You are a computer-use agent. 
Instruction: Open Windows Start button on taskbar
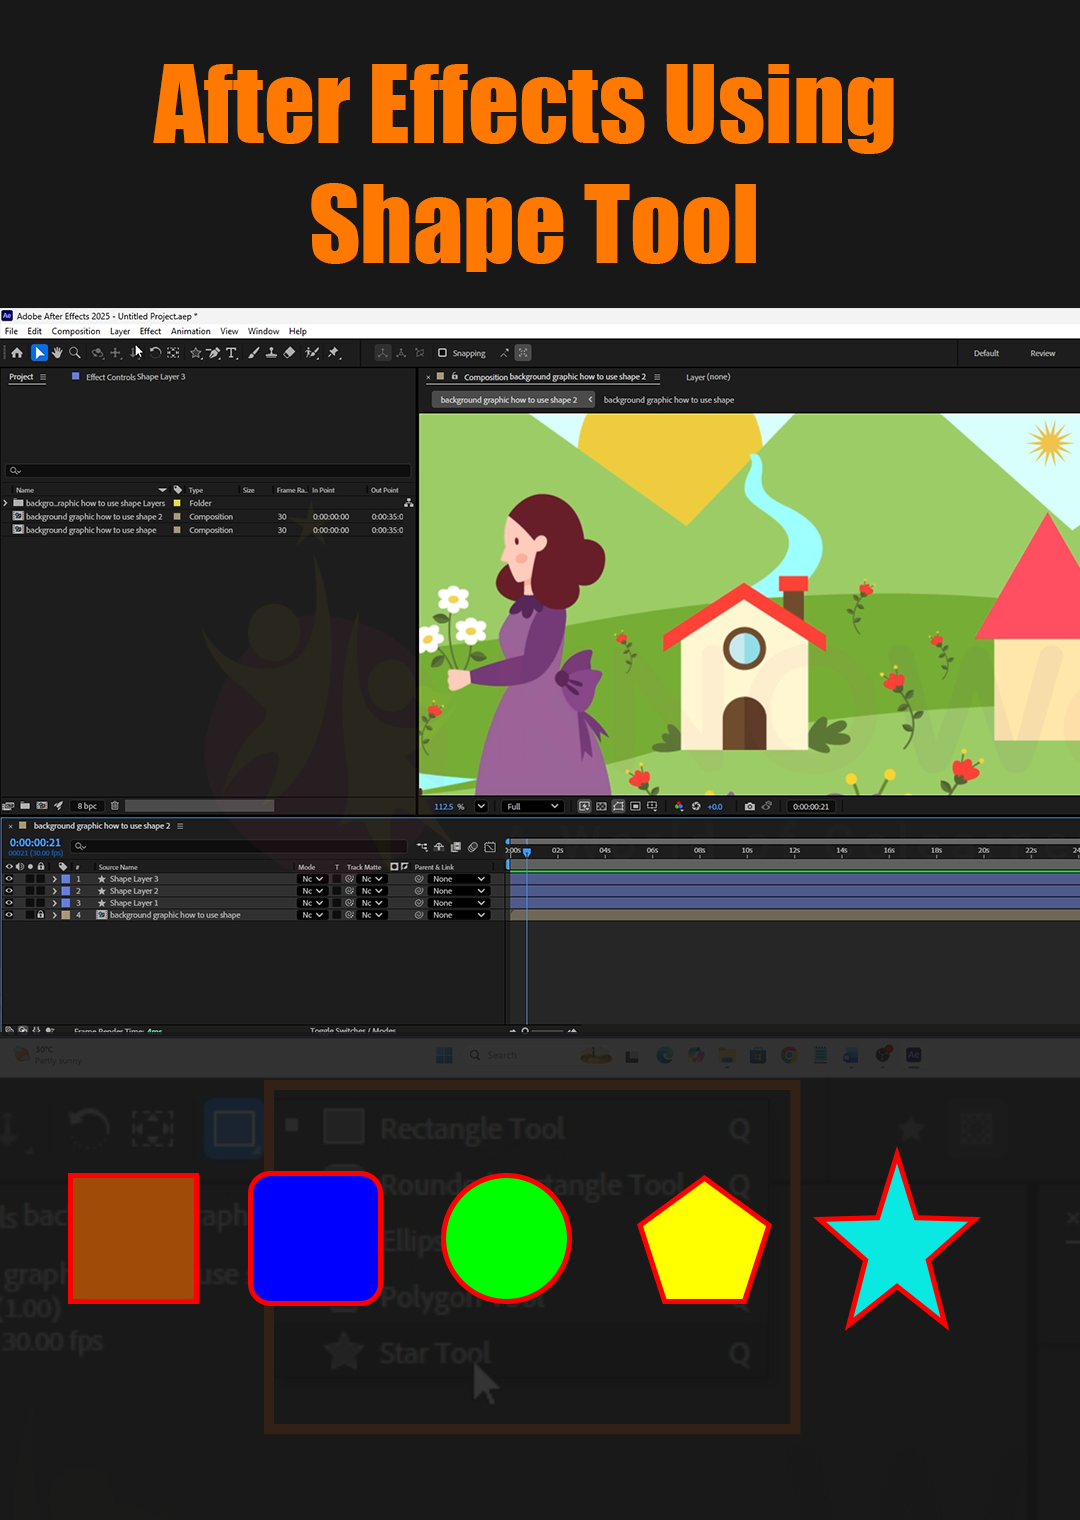point(445,1055)
